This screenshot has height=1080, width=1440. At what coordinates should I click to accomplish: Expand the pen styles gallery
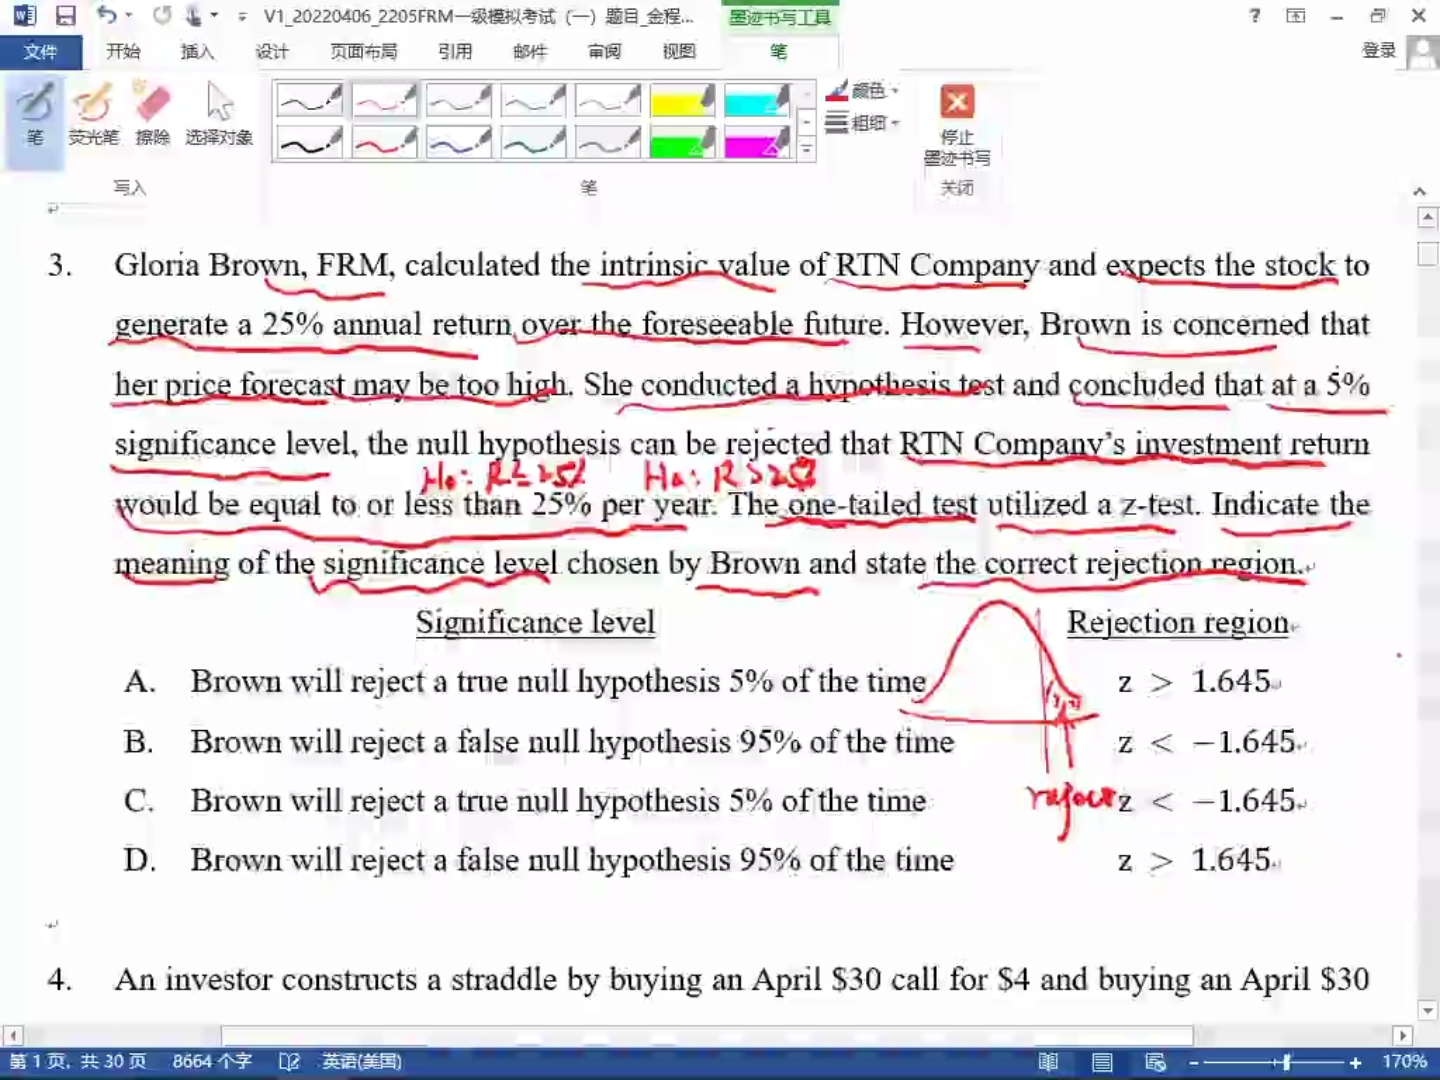(807, 149)
